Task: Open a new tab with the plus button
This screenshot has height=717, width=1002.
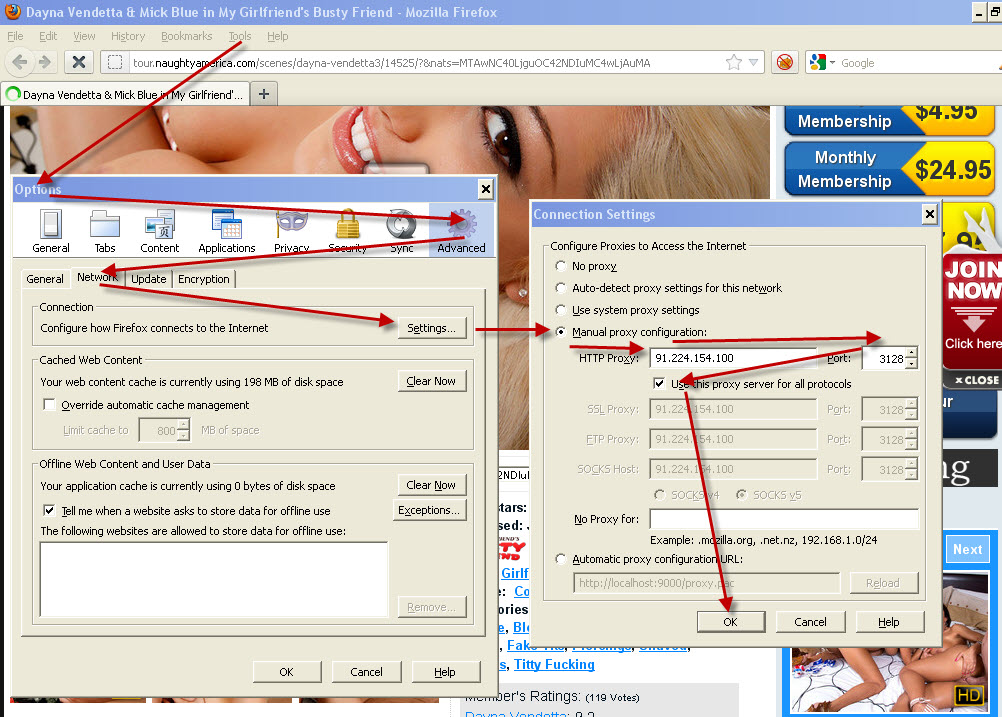Action: coord(264,95)
